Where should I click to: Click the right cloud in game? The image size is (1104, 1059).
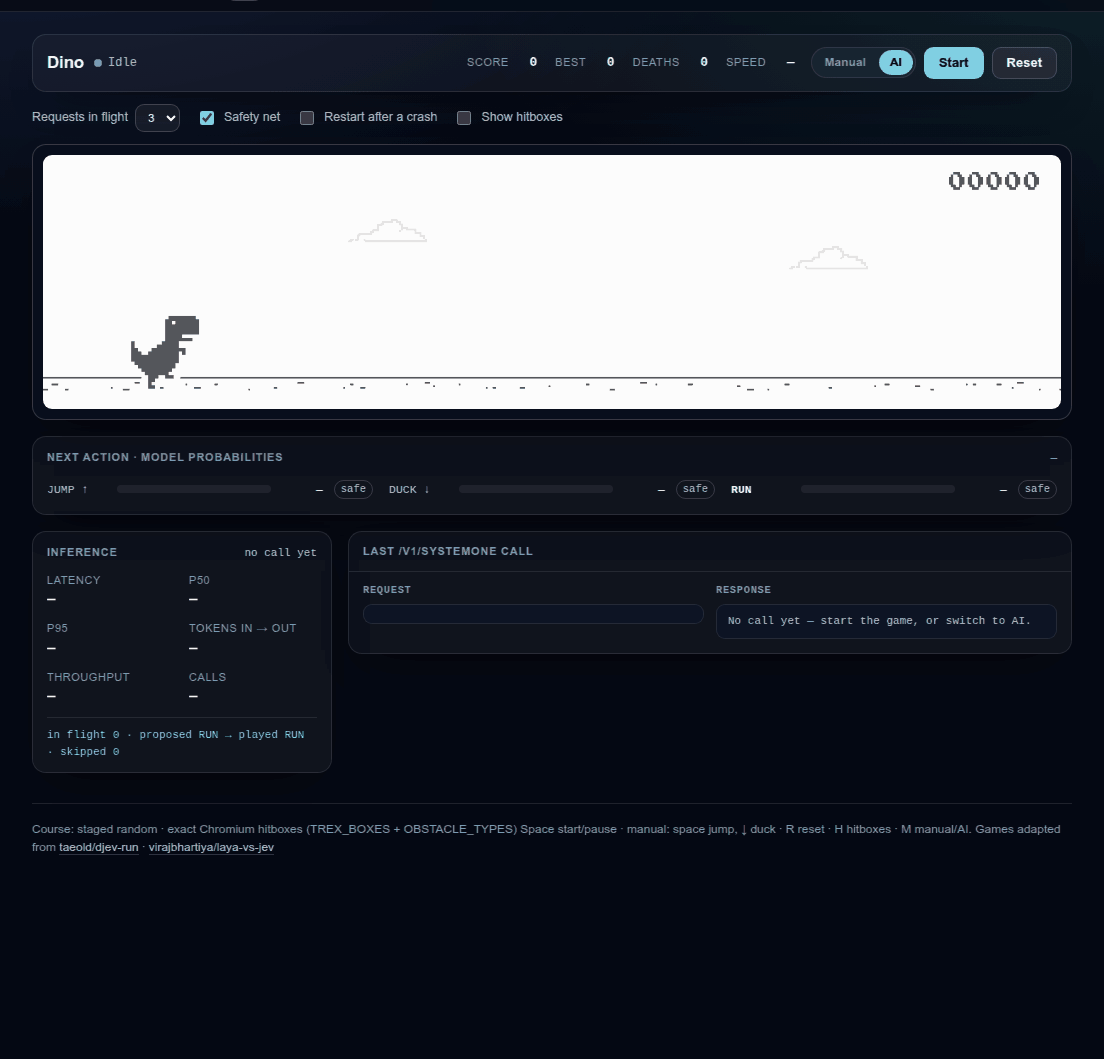click(x=829, y=258)
